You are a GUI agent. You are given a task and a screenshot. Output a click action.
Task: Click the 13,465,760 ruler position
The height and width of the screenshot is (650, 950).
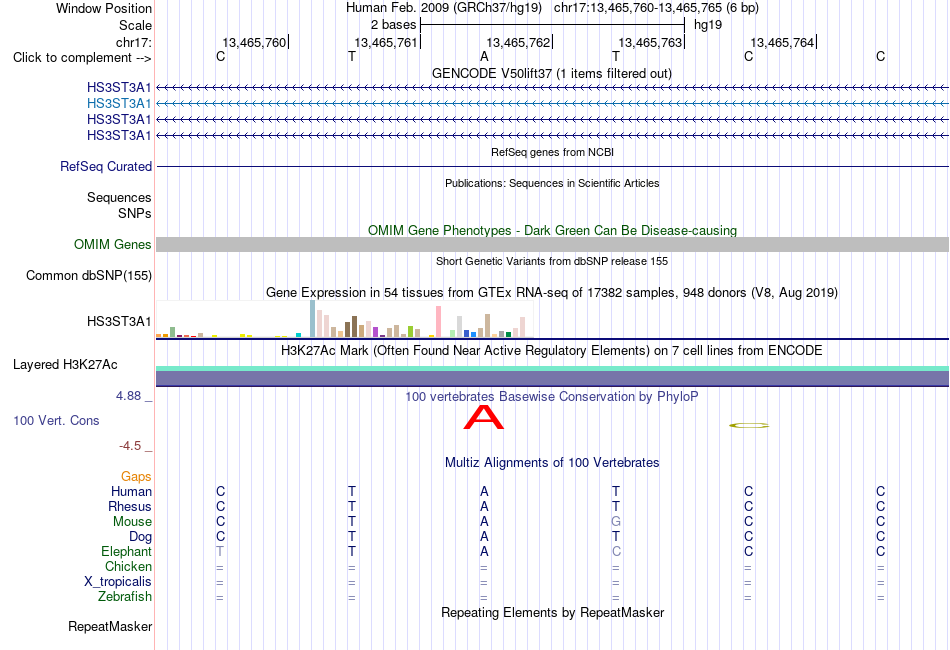[x=254, y=42]
